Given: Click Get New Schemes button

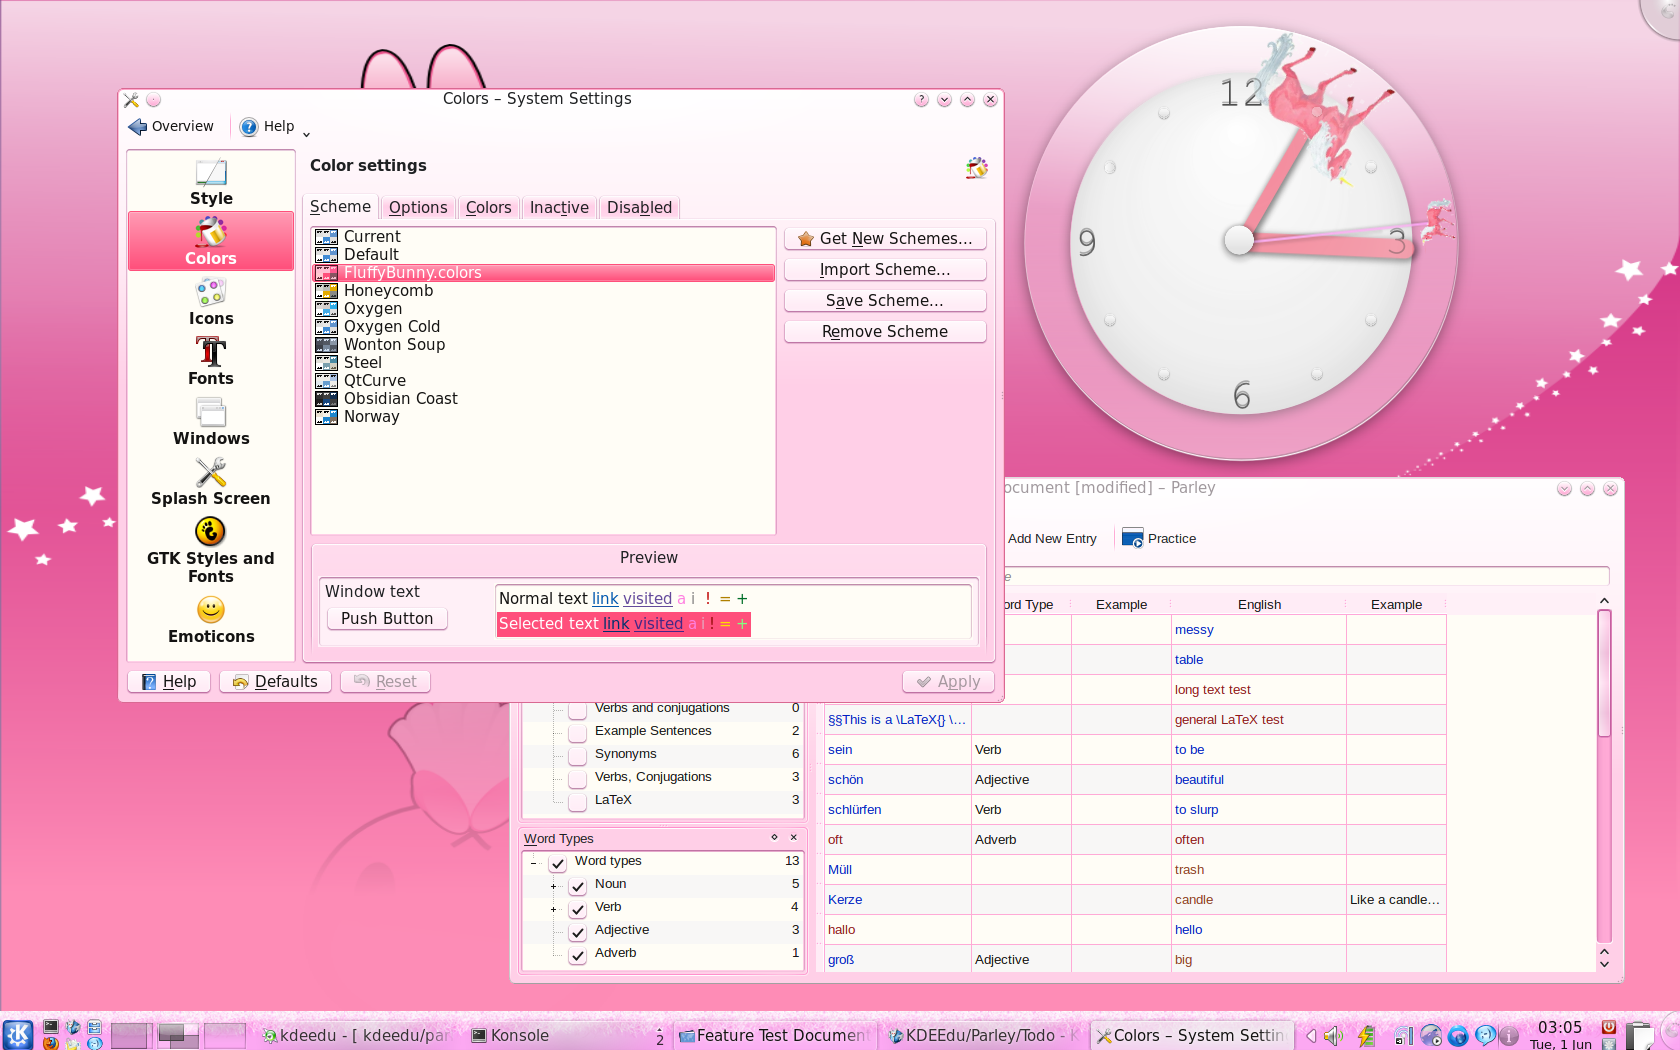Looking at the screenshot, I should click(885, 239).
